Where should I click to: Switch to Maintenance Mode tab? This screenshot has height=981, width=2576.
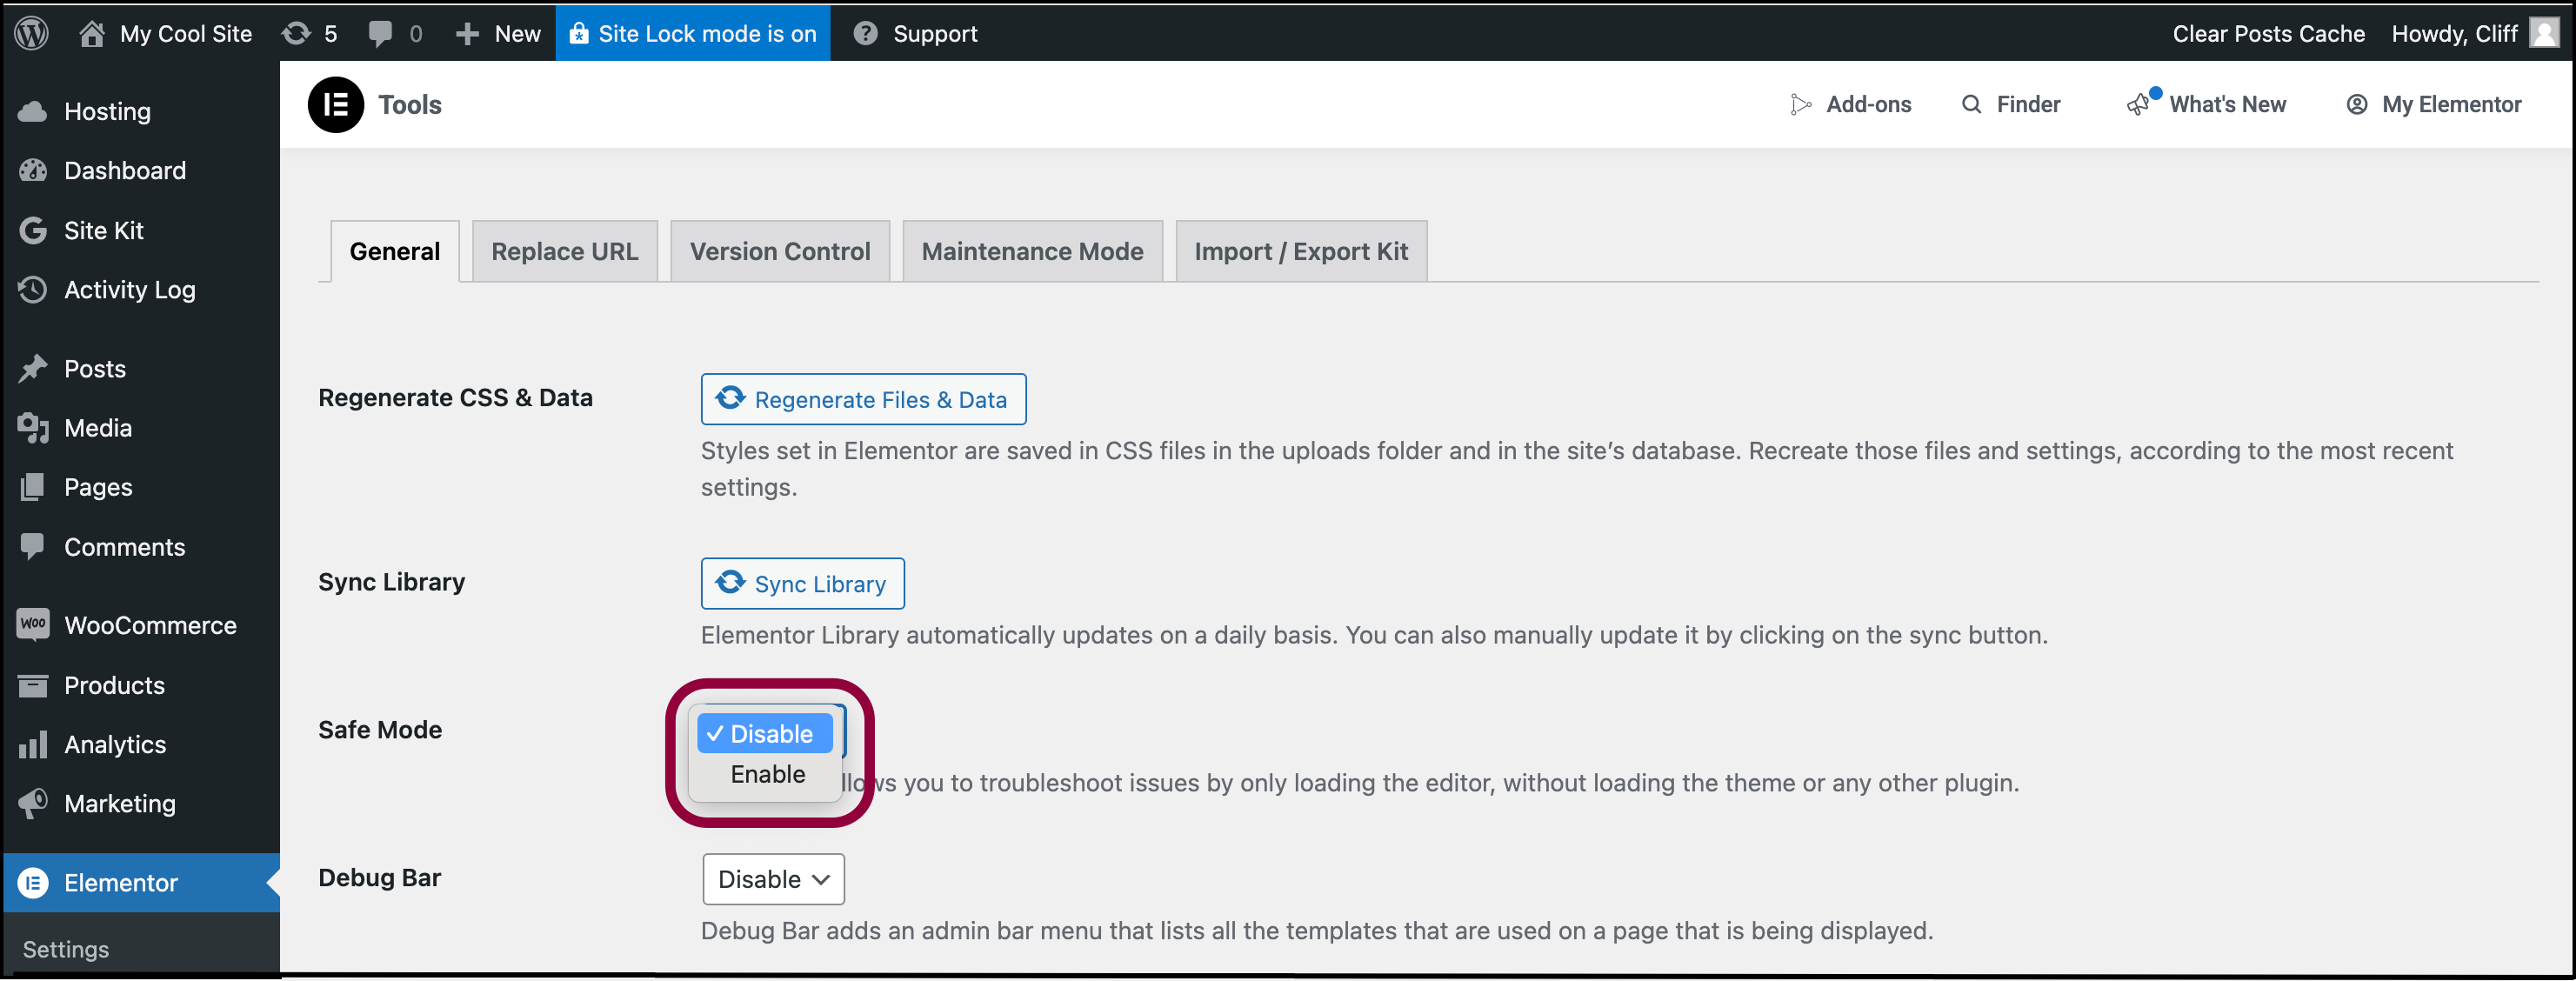pos(1030,250)
